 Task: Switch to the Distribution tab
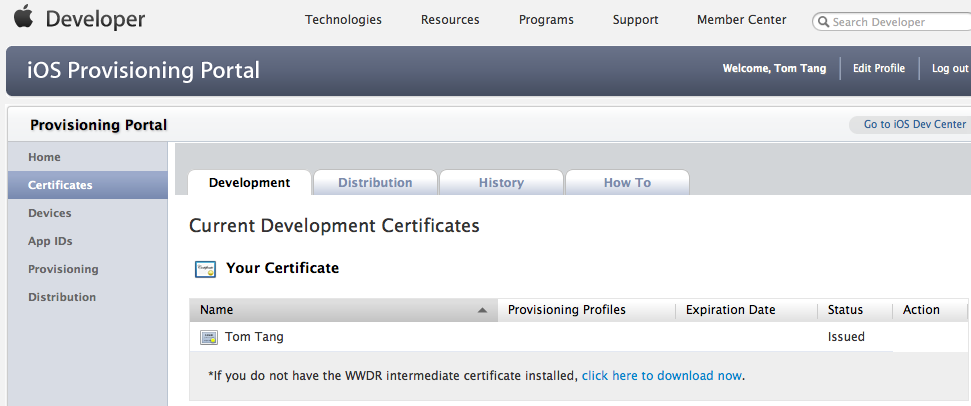[375, 183]
